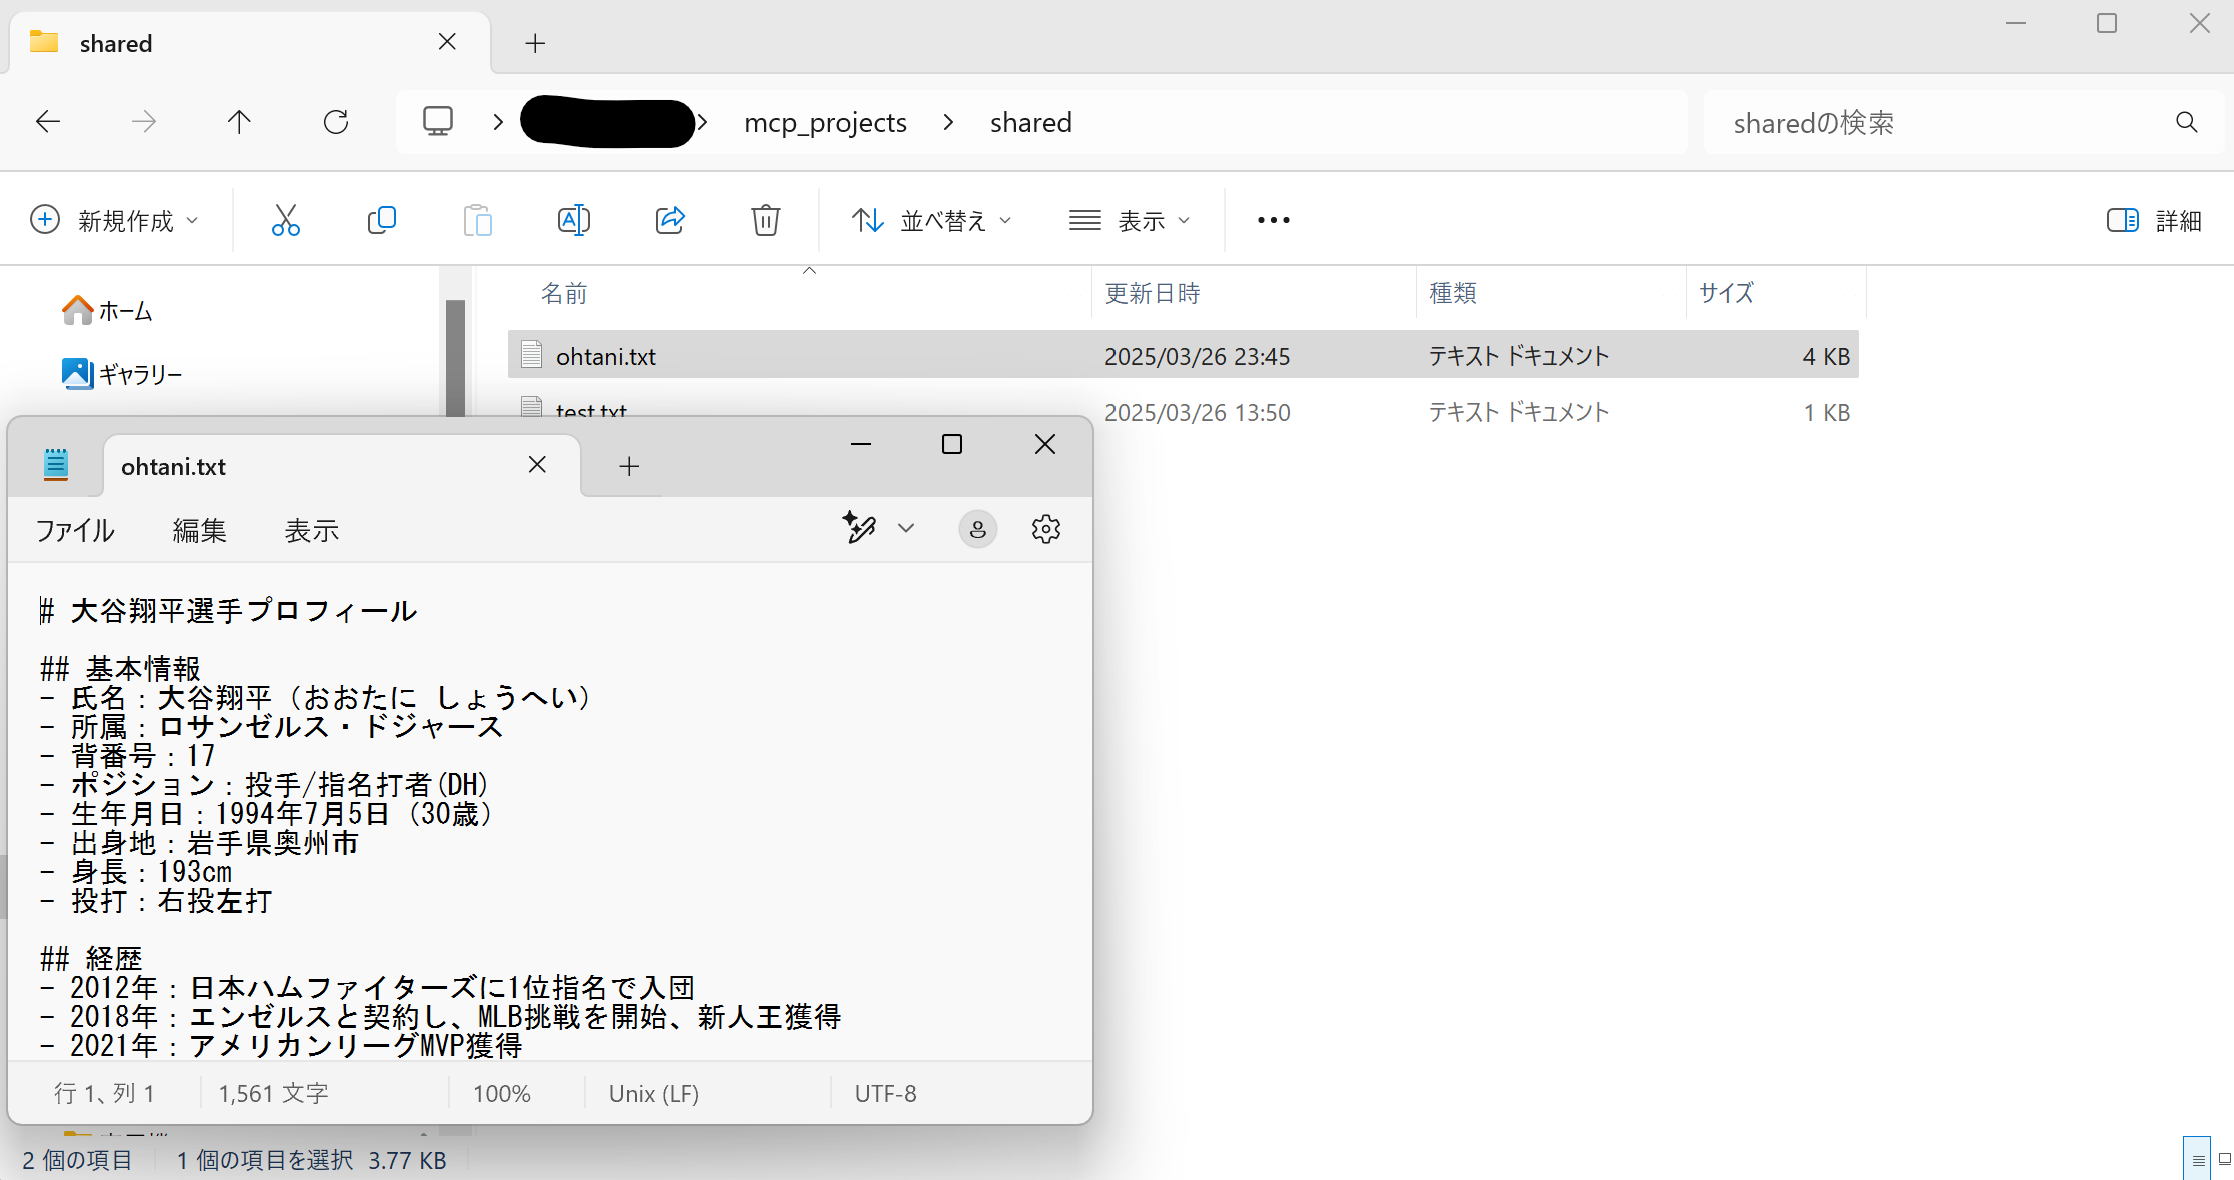Open Notepad settings gear icon
Screen dimensions: 2234x1180
pos(1045,529)
